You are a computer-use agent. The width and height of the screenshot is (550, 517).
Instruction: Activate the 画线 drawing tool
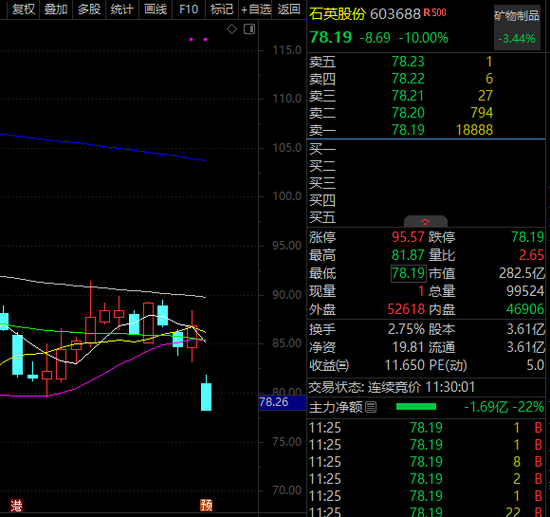pos(155,9)
